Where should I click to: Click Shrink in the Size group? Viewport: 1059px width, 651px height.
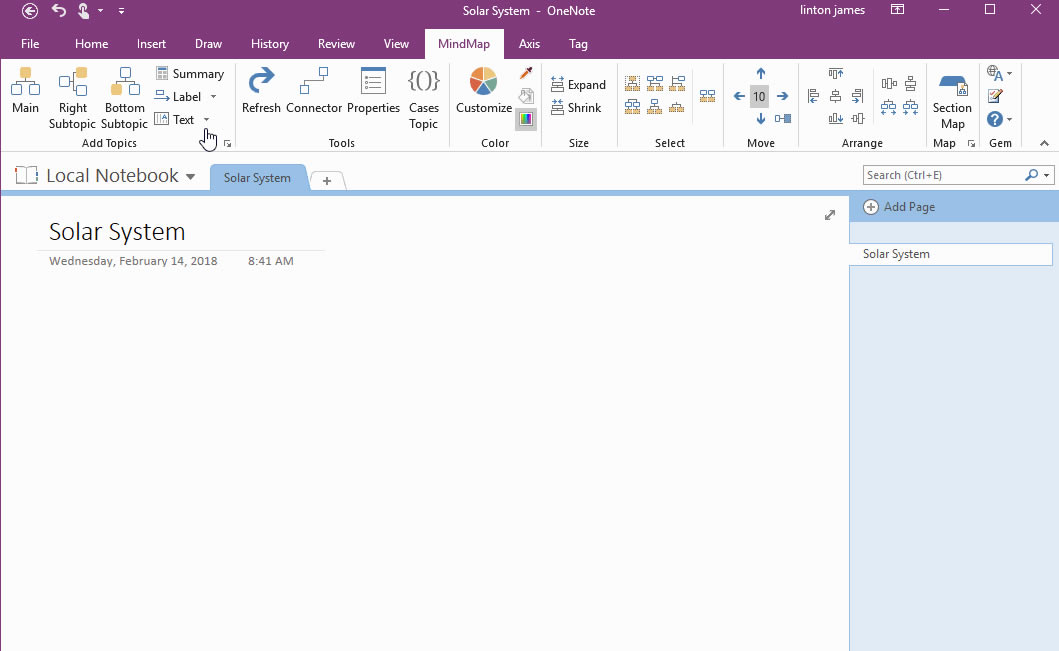[x=578, y=107]
